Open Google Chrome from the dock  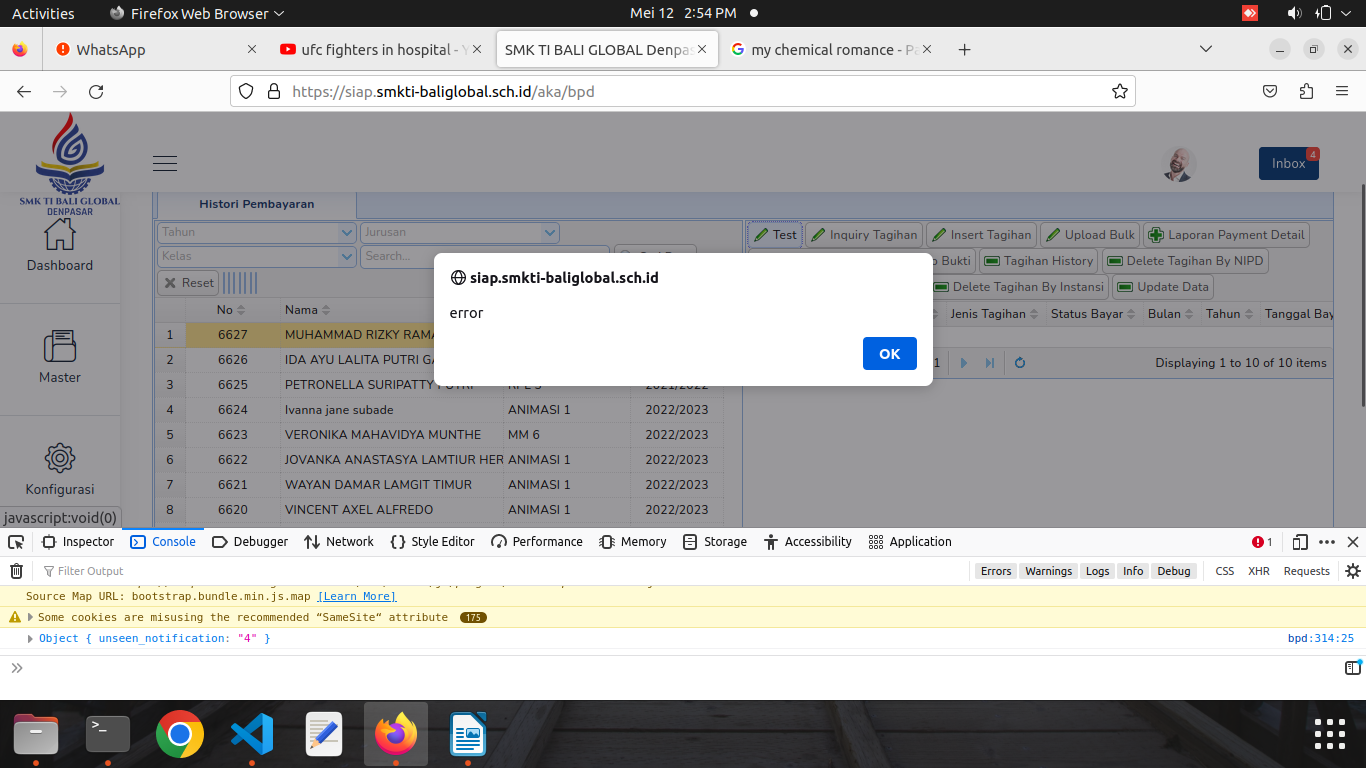(x=180, y=735)
